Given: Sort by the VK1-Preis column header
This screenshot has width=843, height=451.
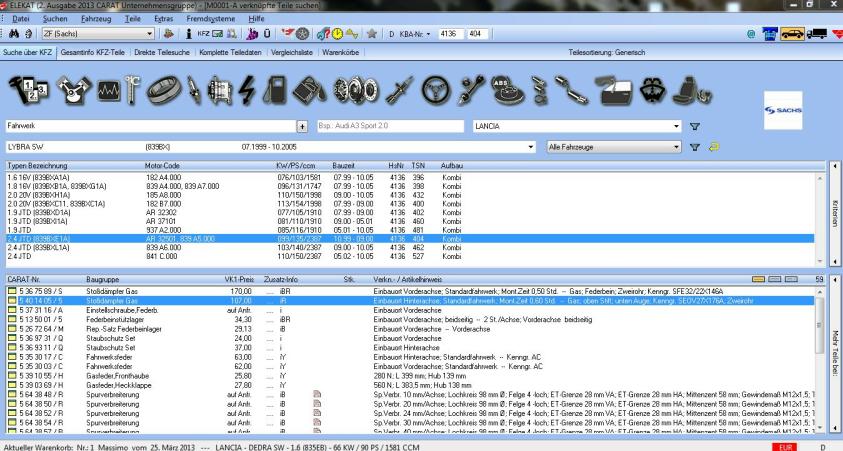Looking at the screenshot, I should (x=239, y=280).
